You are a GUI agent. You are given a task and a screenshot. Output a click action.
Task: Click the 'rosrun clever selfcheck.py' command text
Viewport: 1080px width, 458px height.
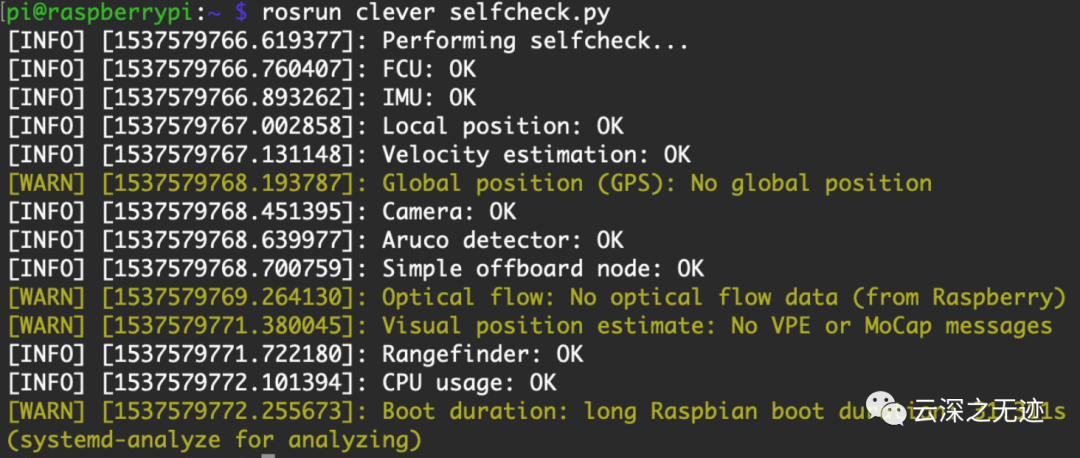coord(435,13)
